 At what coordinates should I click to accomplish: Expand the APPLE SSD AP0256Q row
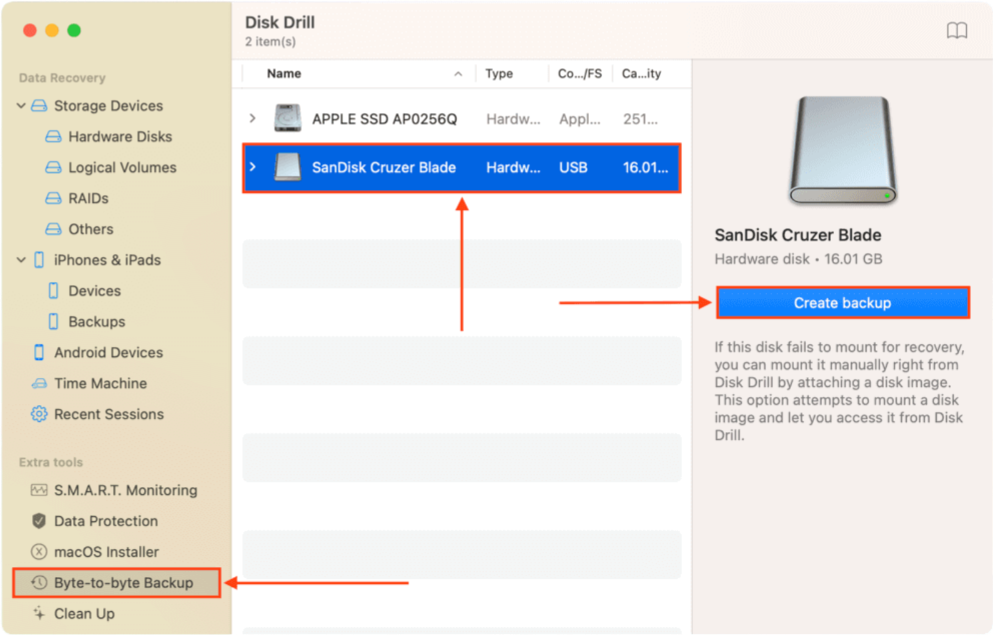pos(252,117)
